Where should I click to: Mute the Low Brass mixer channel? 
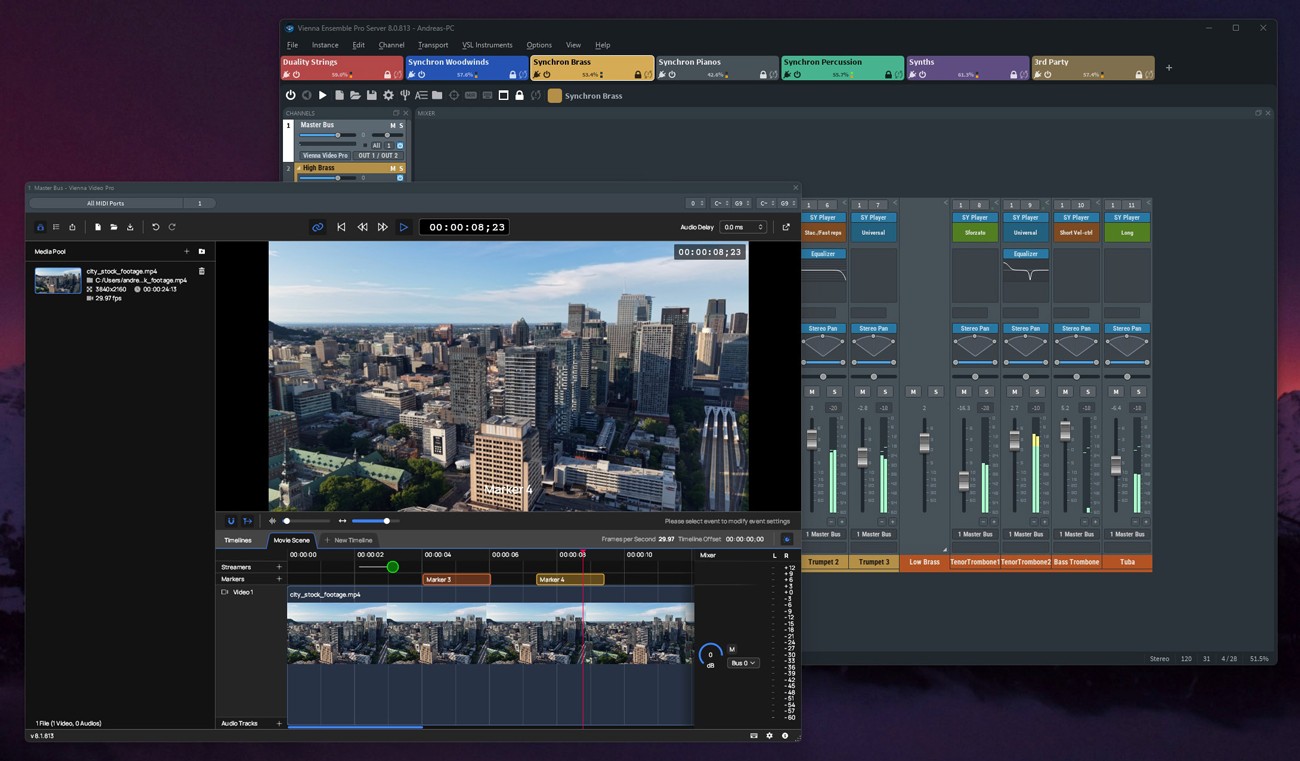(x=913, y=392)
